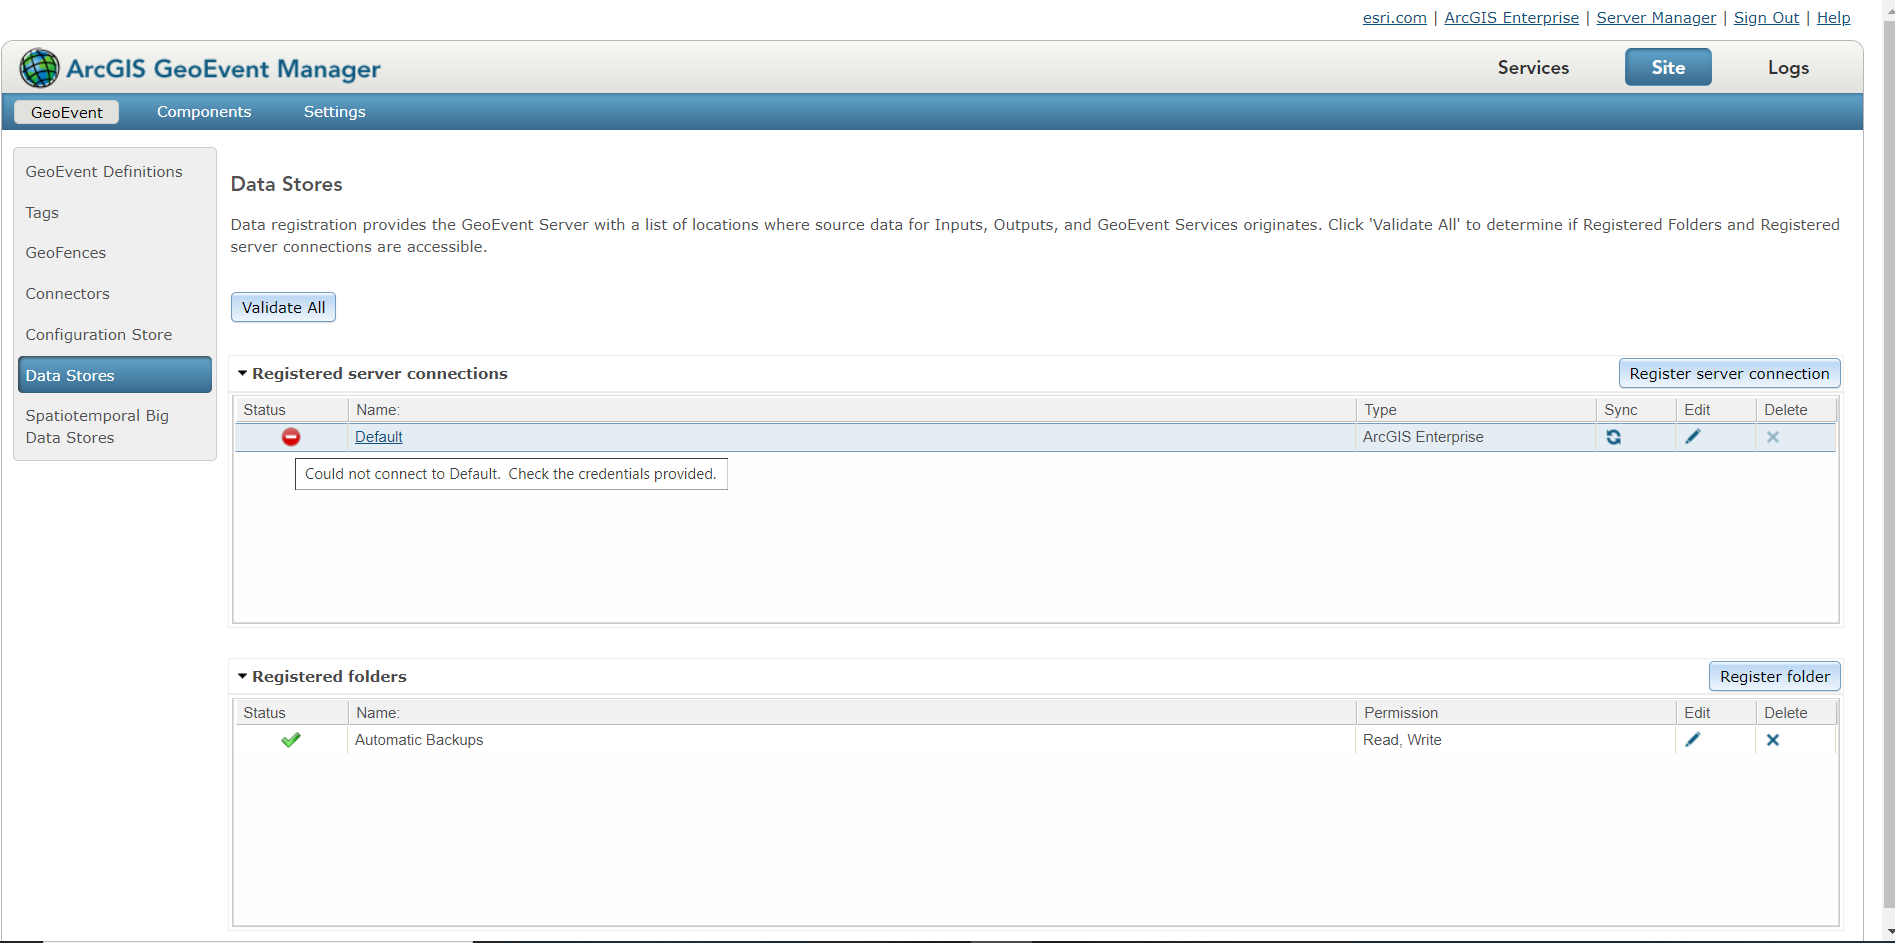Open the Help link
The width and height of the screenshot is (1895, 943).
tap(1833, 18)
